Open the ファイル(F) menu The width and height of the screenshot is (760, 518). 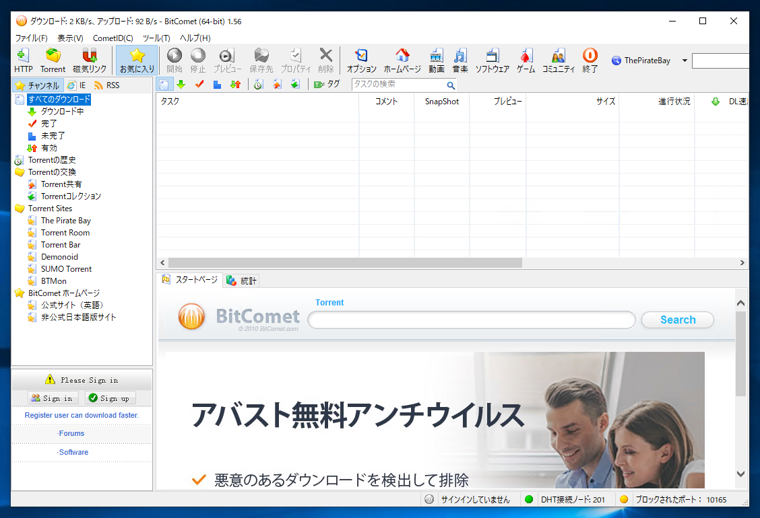[x=31, y=38]
